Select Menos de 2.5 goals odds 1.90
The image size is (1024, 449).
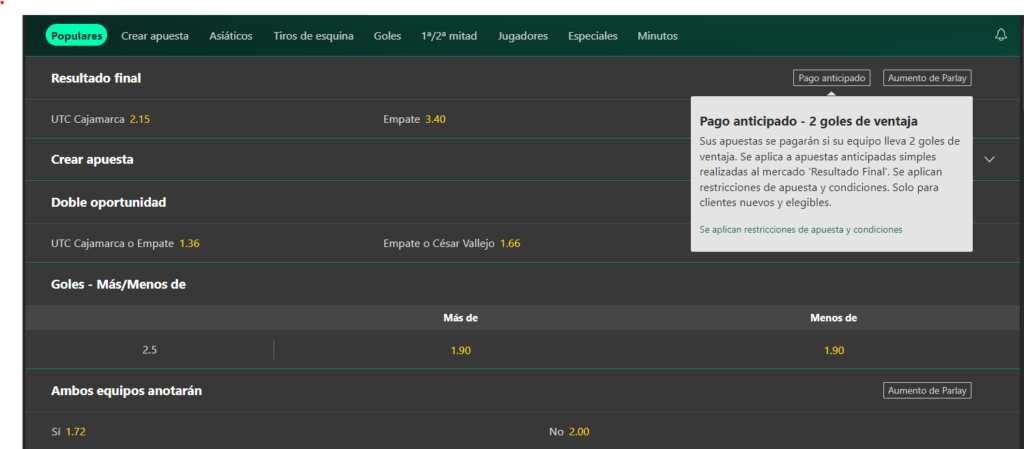[x=834, y=350]
